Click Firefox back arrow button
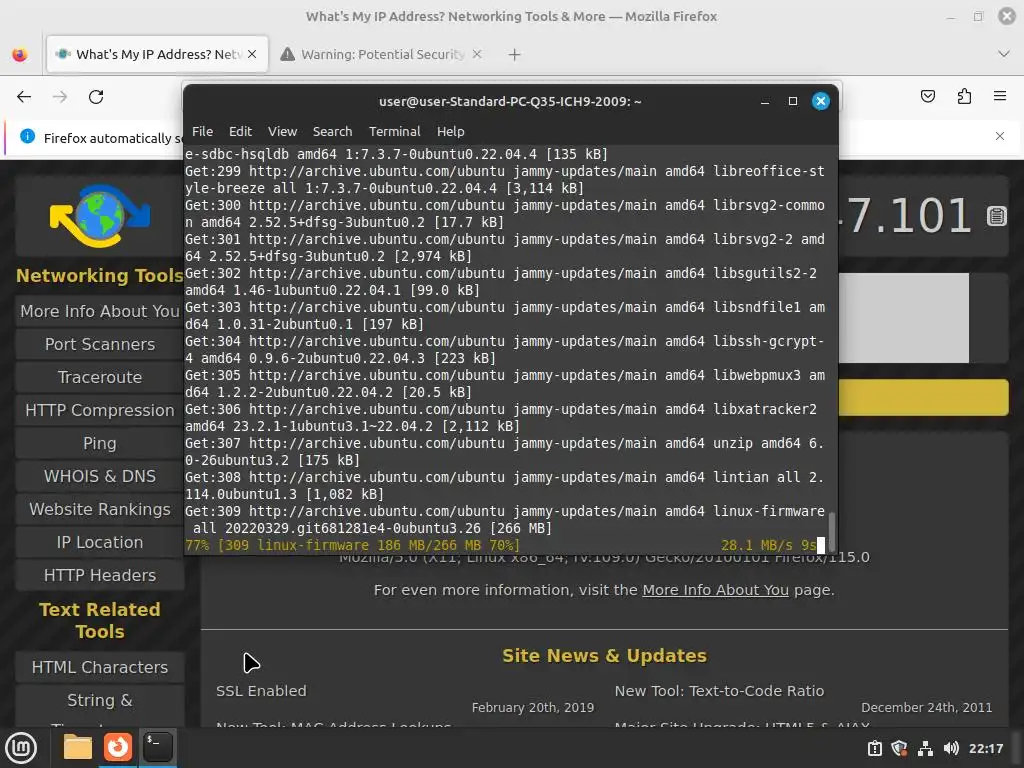The height and width of the screenshot is (768, 1024). tap(24, 97)
